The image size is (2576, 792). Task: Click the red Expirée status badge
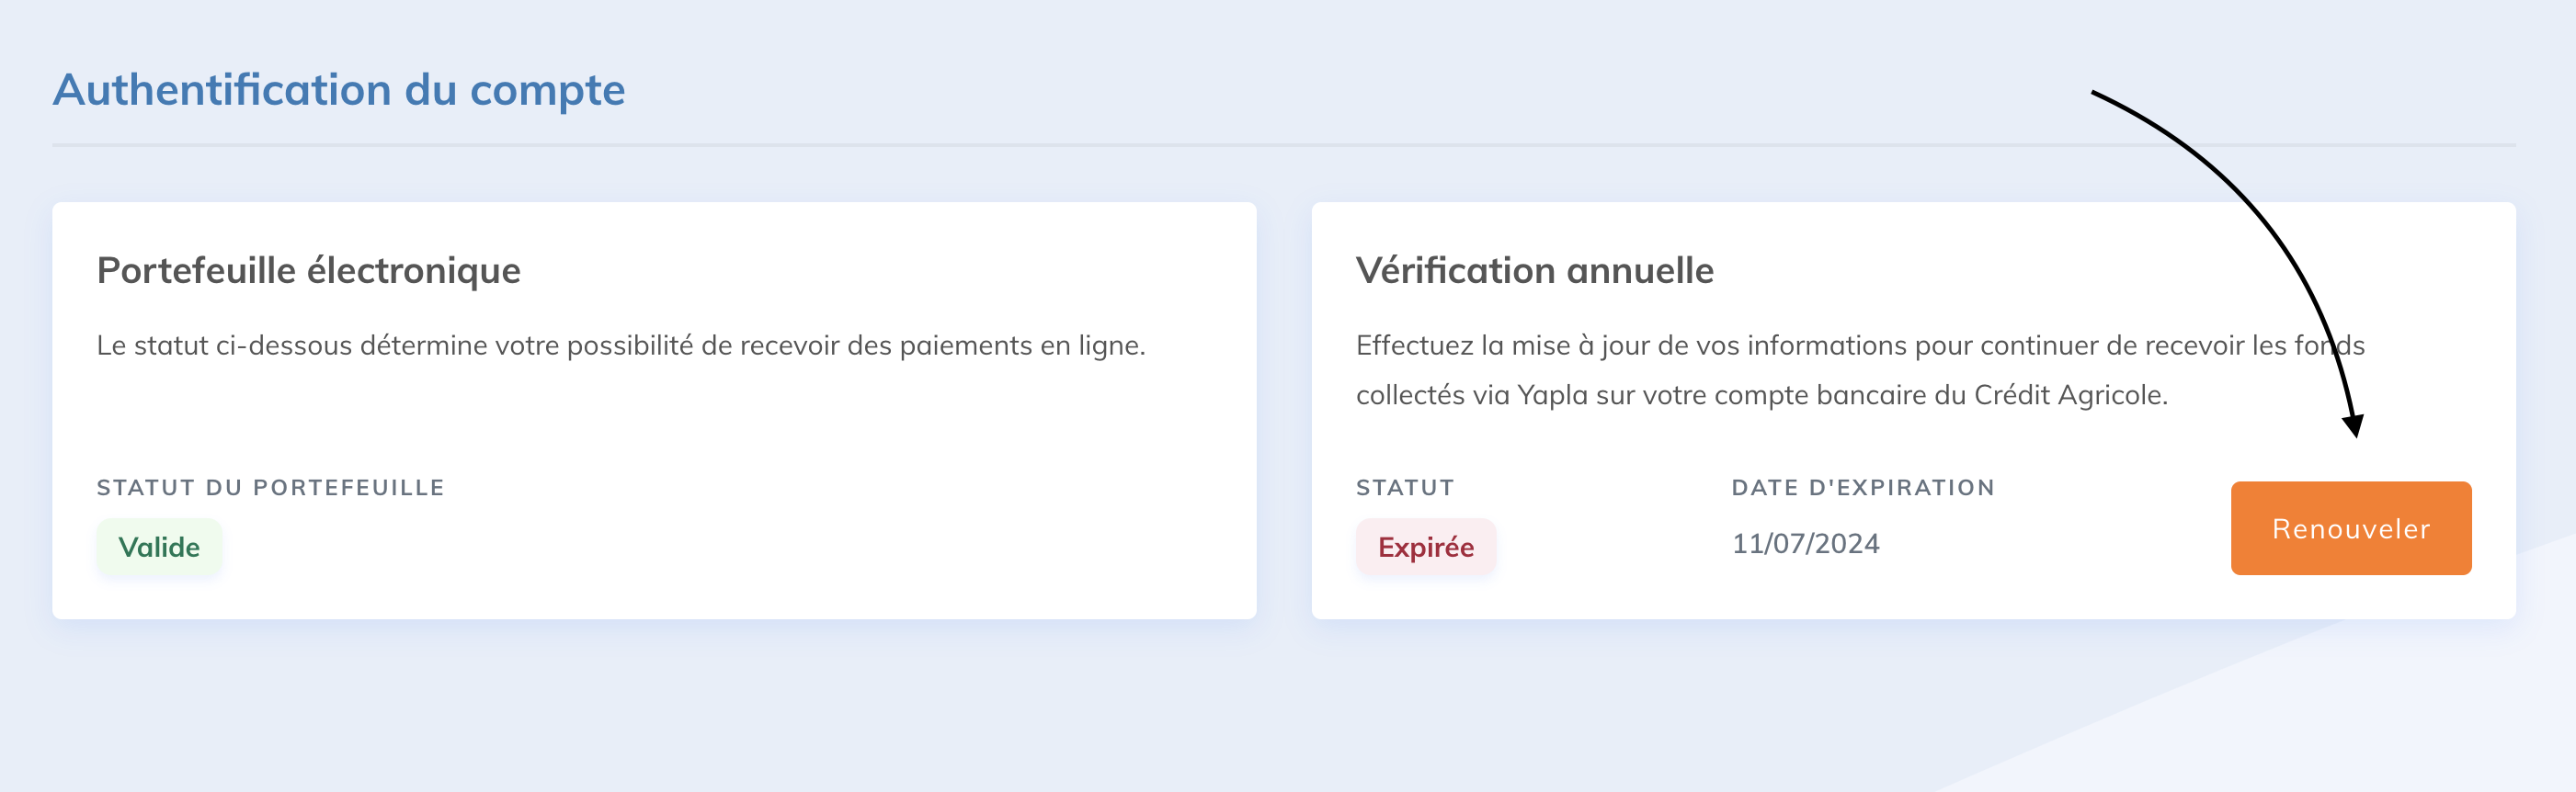tap(1425, 547)
